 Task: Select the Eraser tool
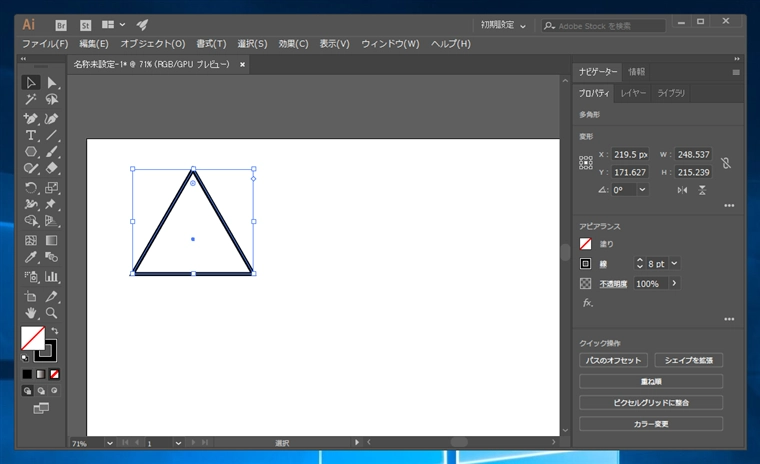coord(51,168)
